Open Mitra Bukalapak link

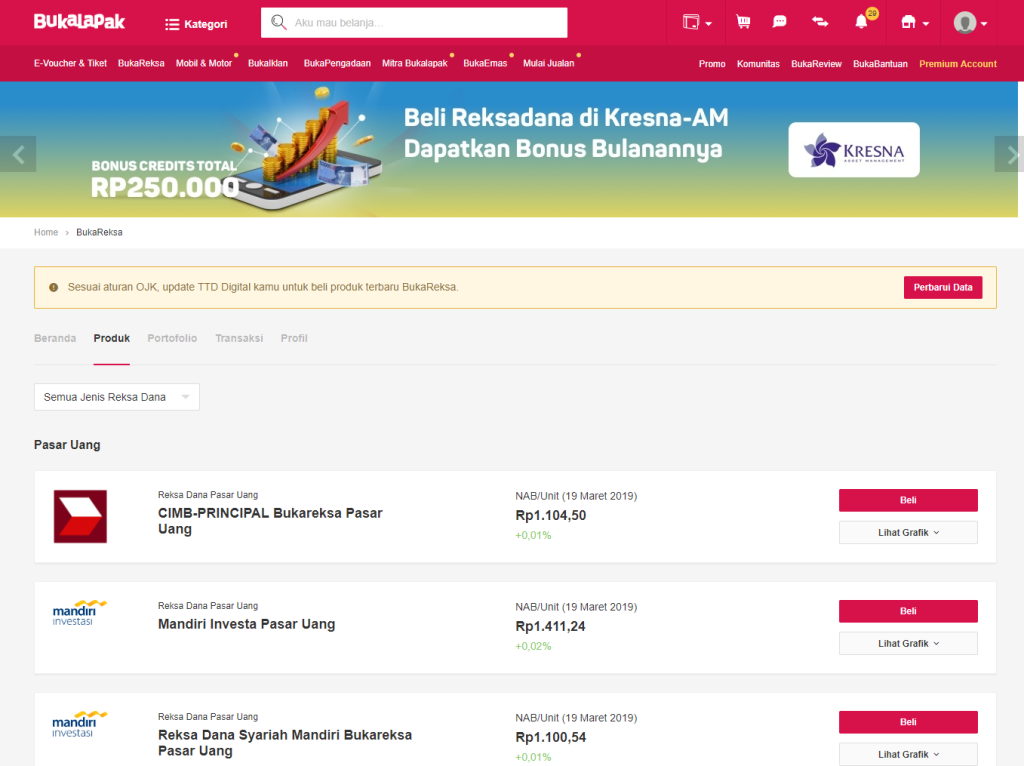(415, 63)
